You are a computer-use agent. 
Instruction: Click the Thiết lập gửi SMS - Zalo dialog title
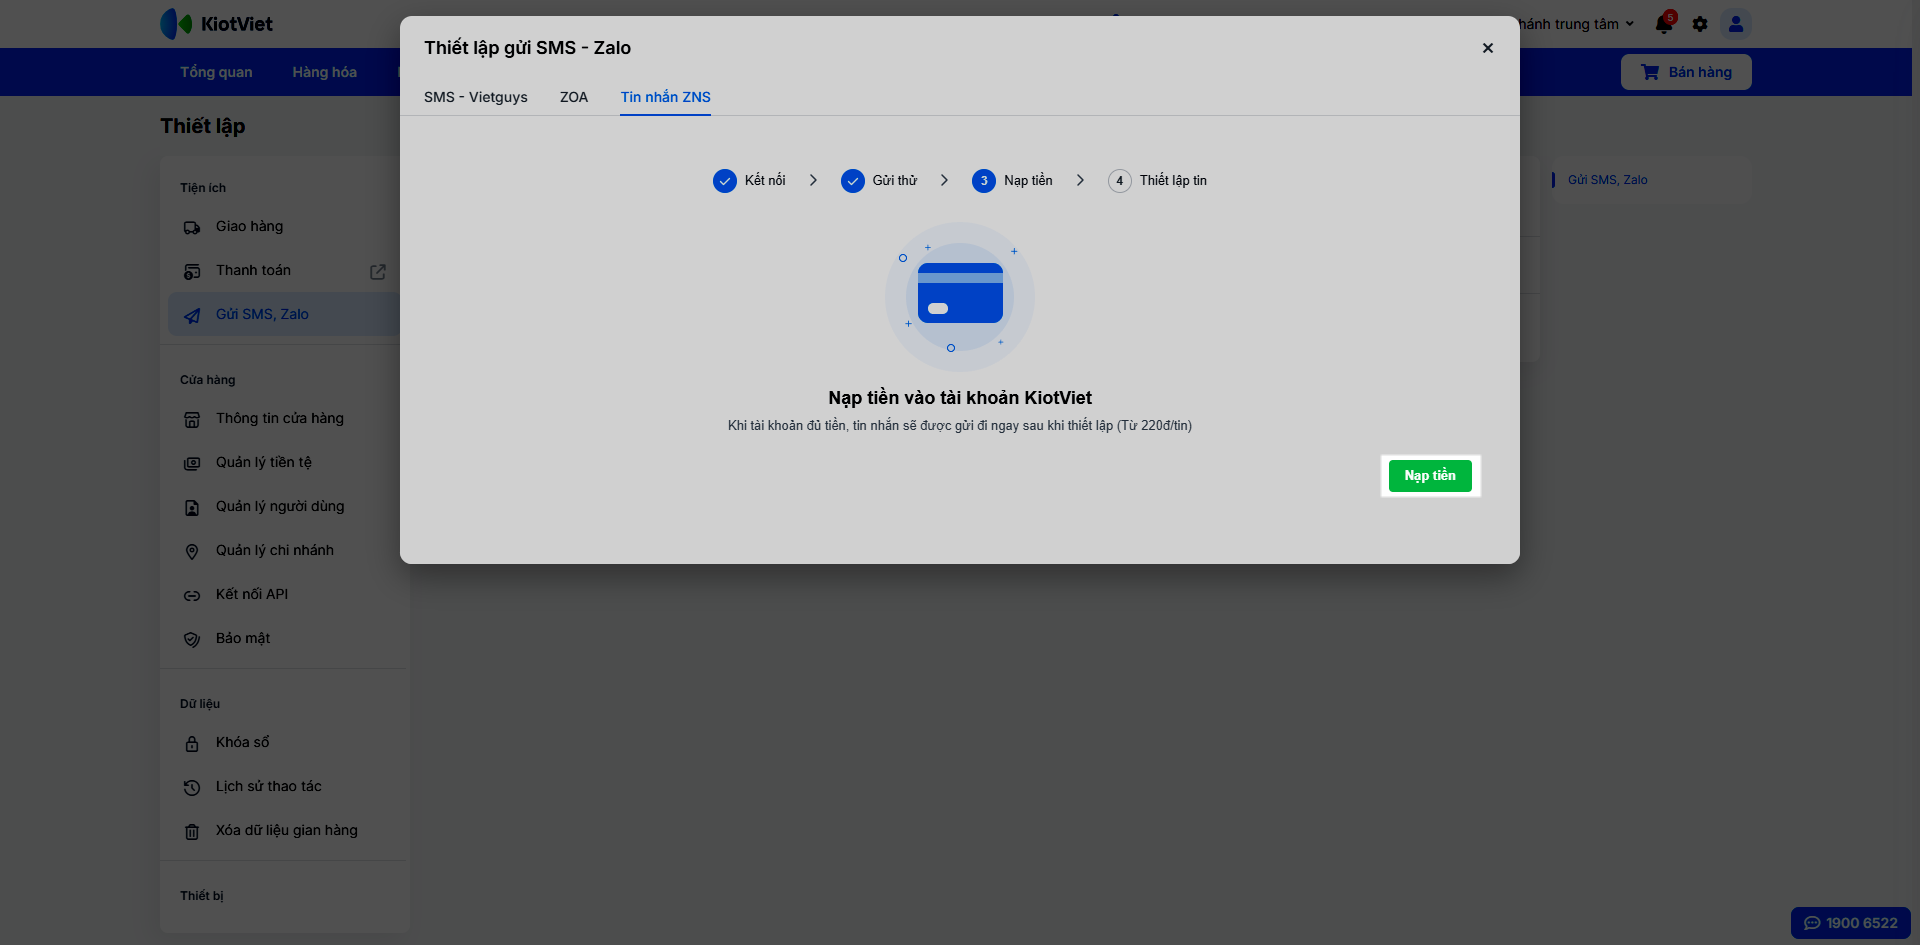coord(527,48)
